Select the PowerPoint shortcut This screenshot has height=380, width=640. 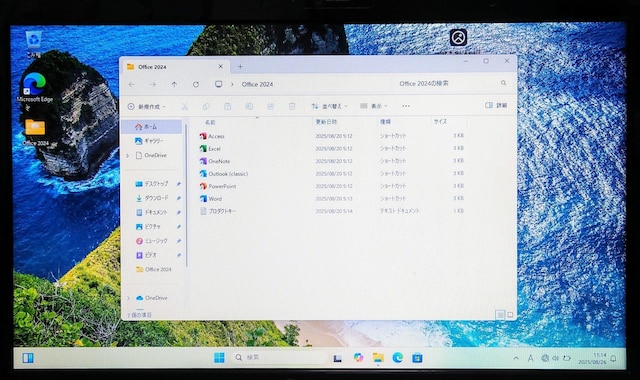[x=218, y=186]
